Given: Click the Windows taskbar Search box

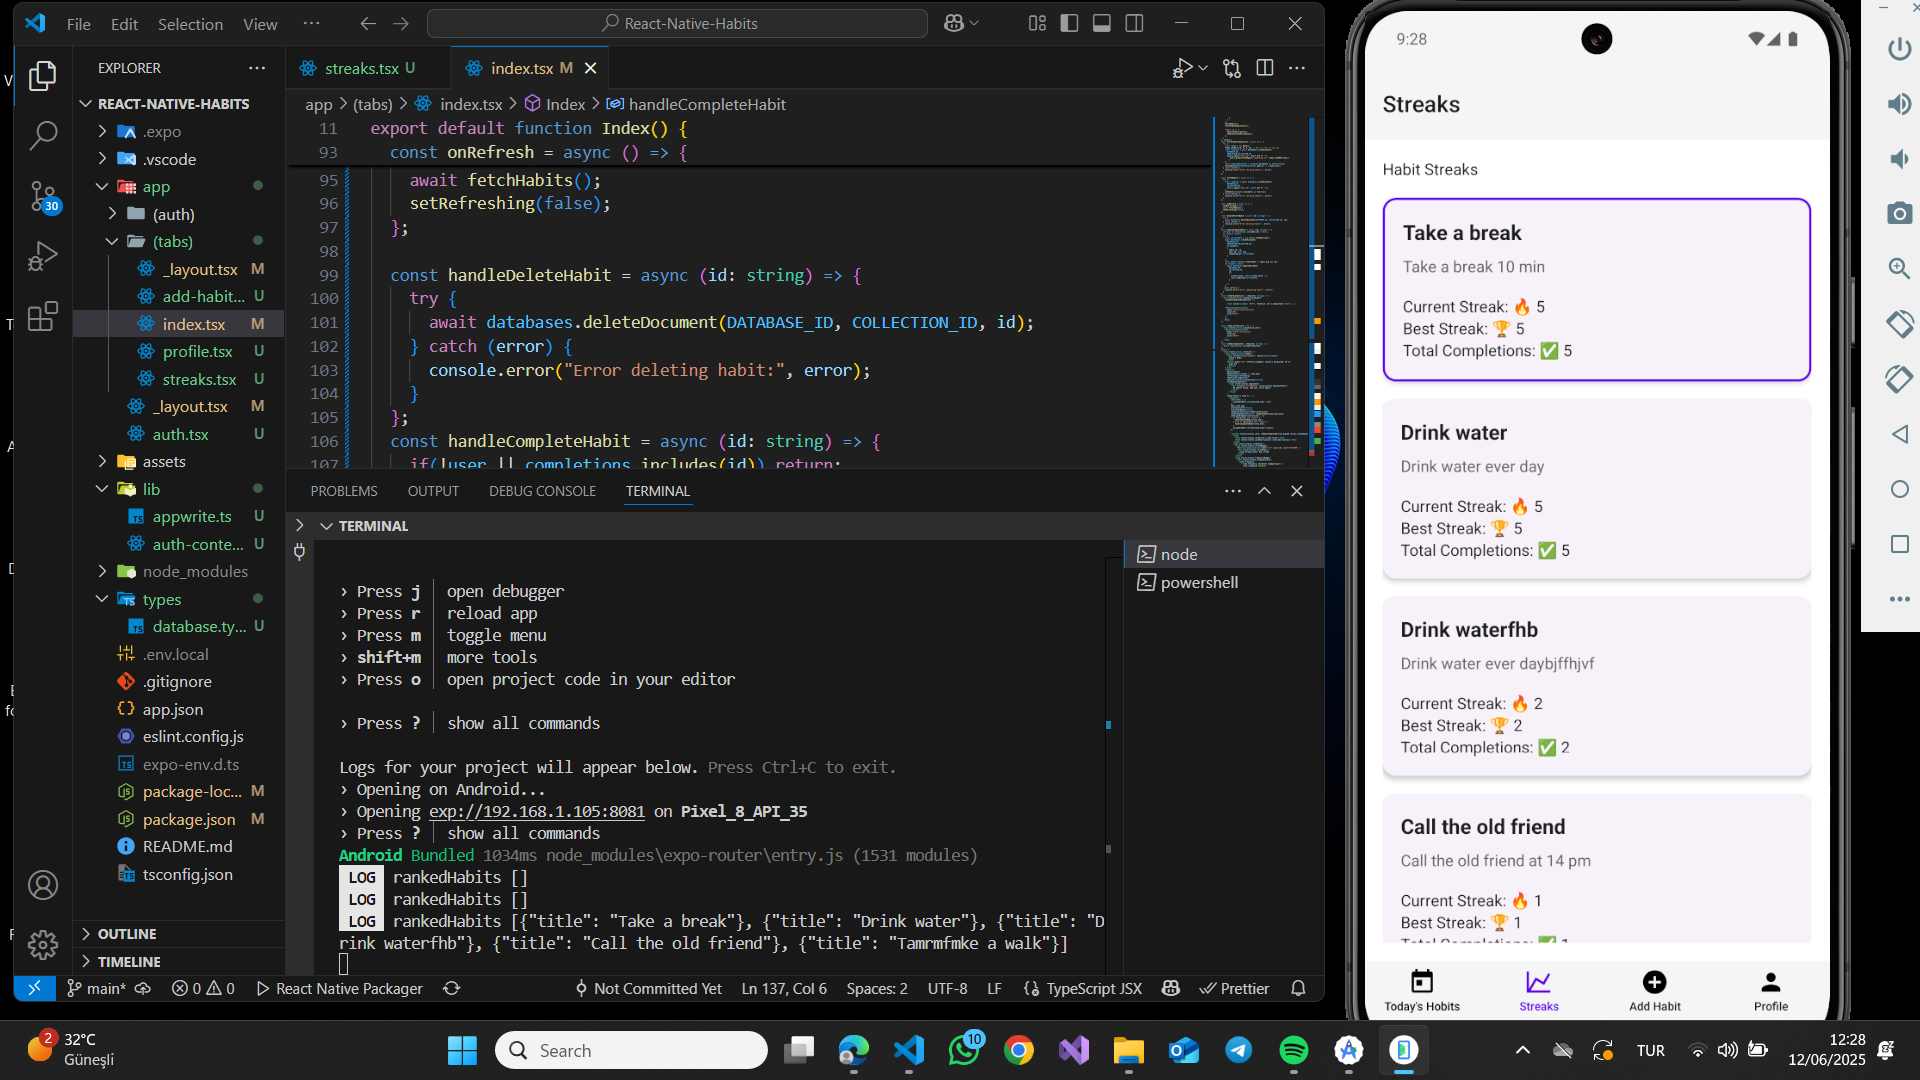Looking at the screenshot, I should 632,1050.
